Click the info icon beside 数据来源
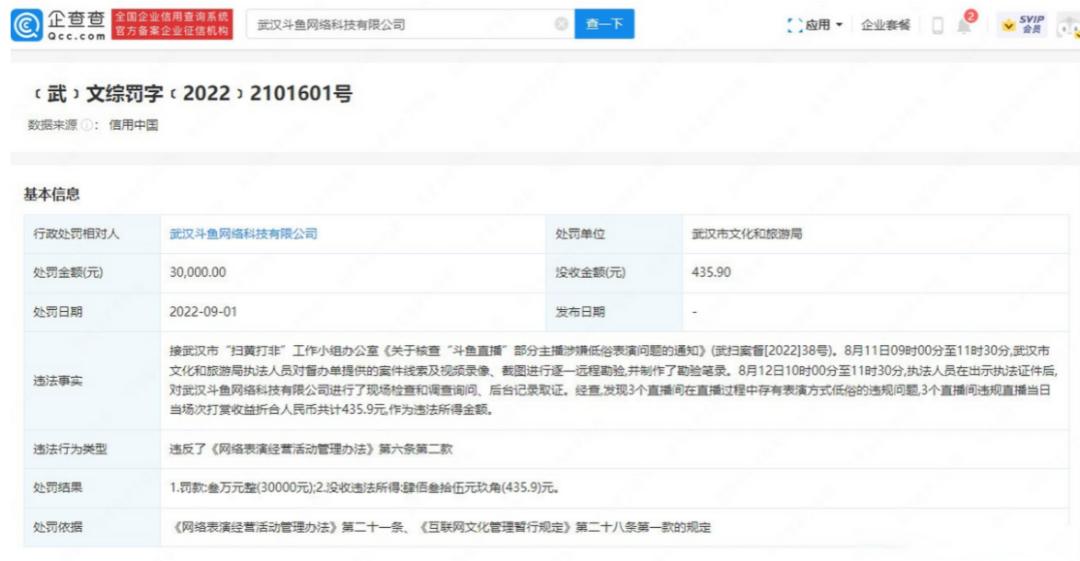The width and height of the screenshot is (1080, 561). click(x=87, y=125)
